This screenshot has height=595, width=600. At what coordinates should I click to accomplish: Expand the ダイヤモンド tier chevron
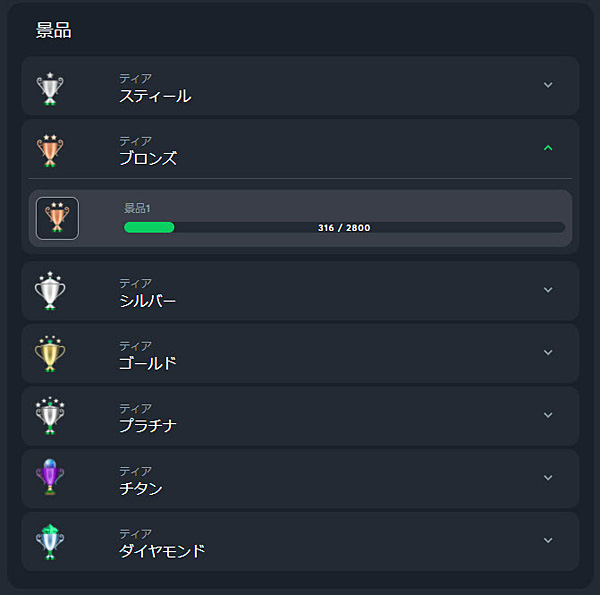click(548, 540)
